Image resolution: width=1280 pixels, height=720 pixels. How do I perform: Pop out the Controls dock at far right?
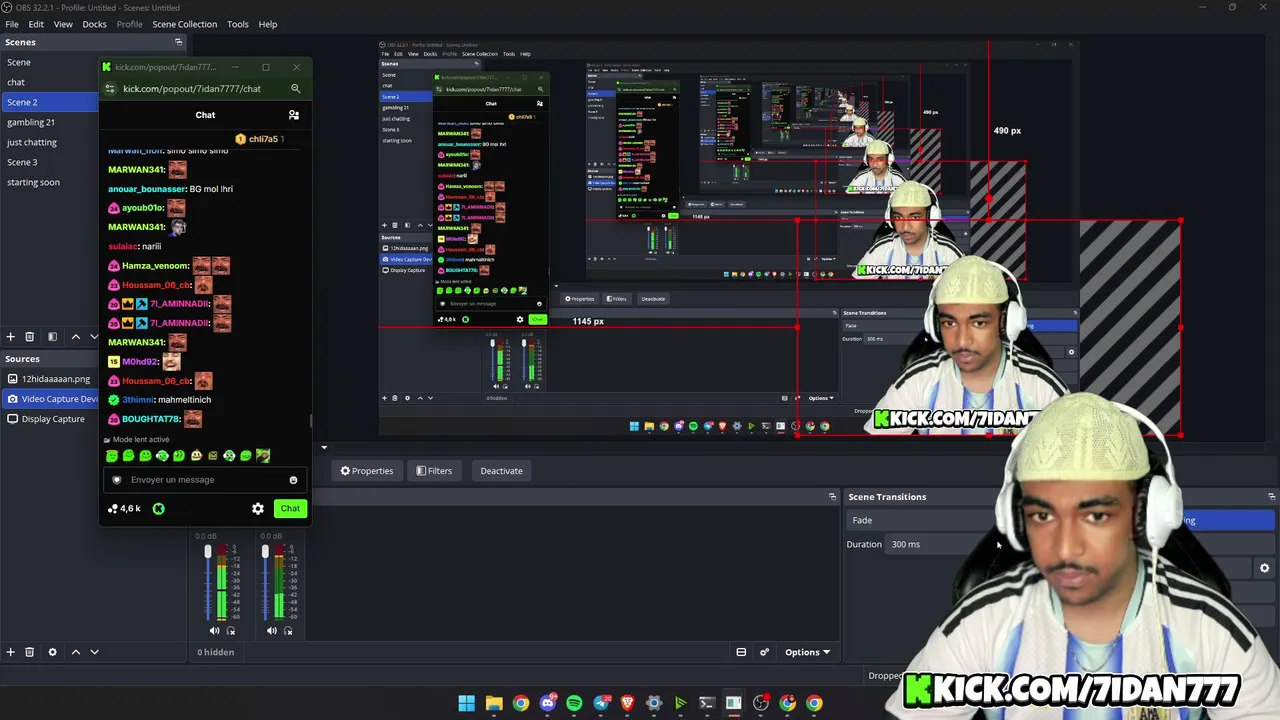click(1271, 497)
